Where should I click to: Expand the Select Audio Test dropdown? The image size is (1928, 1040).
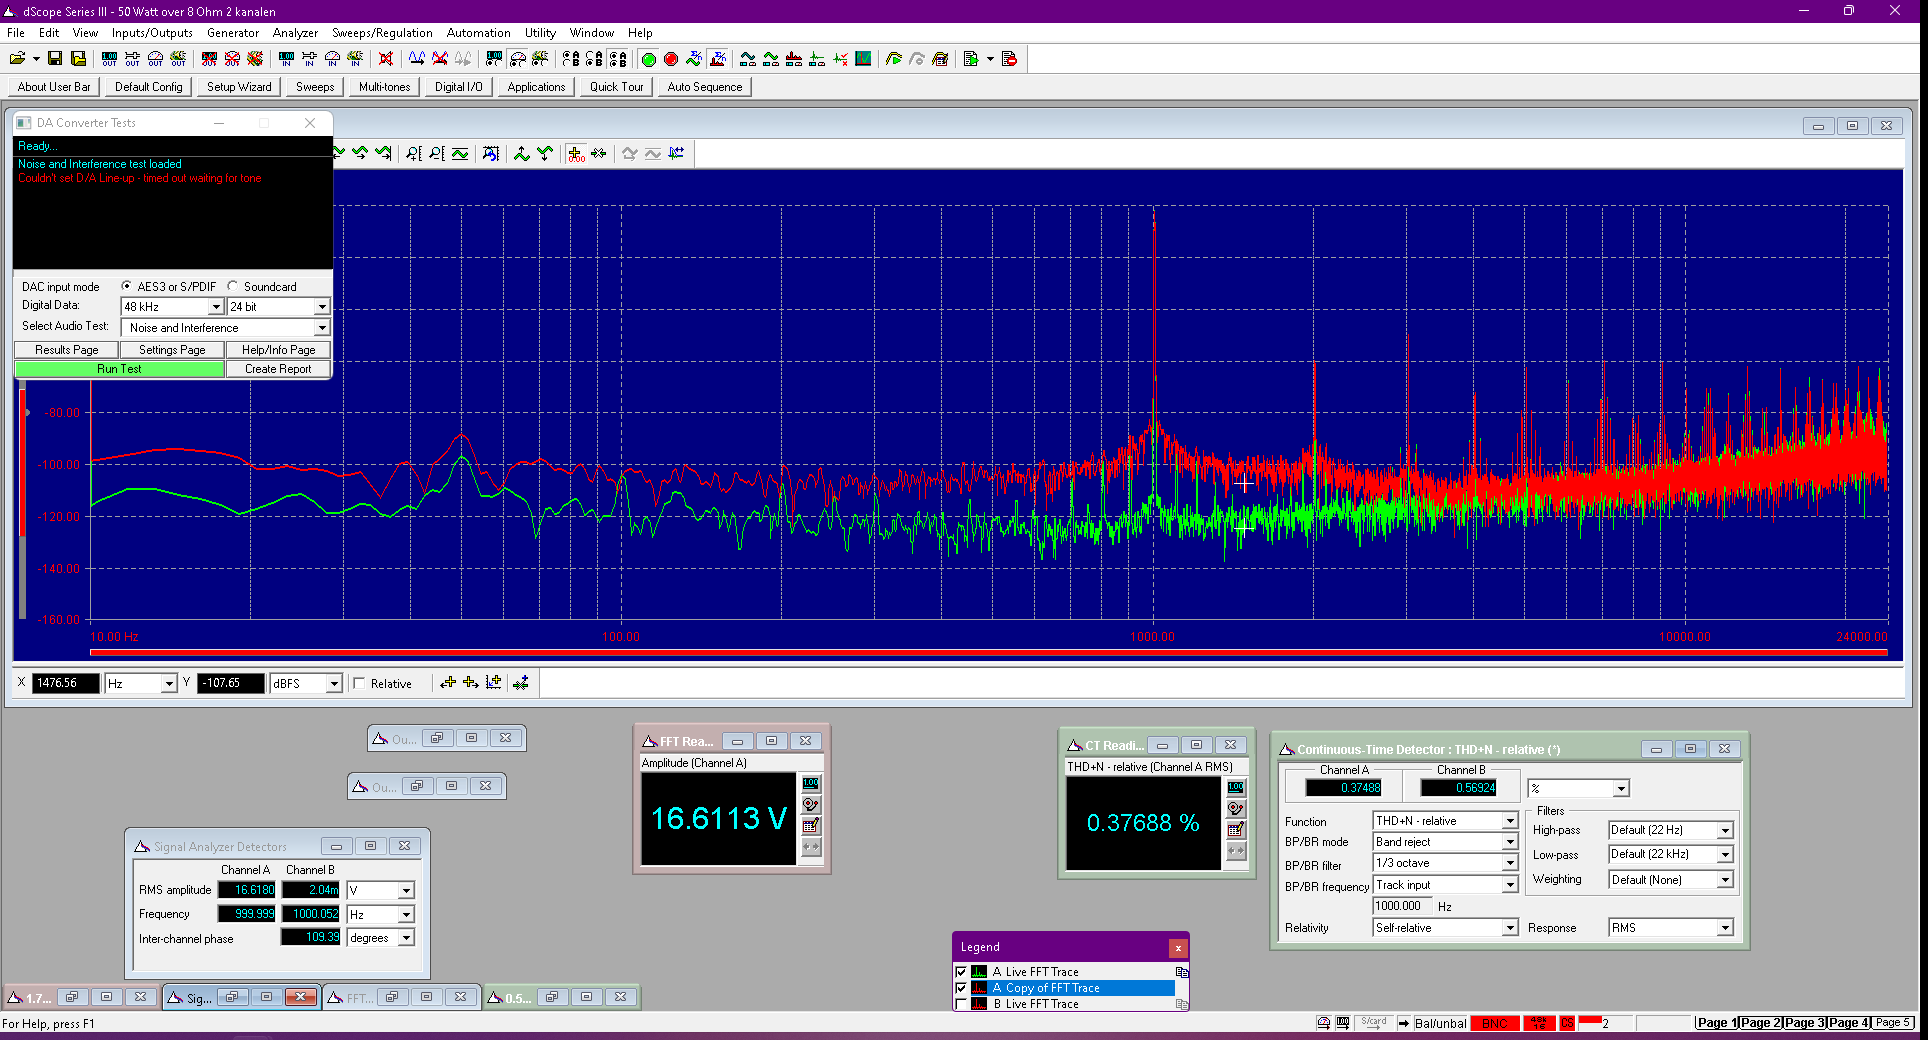click(x=321, y=328)
